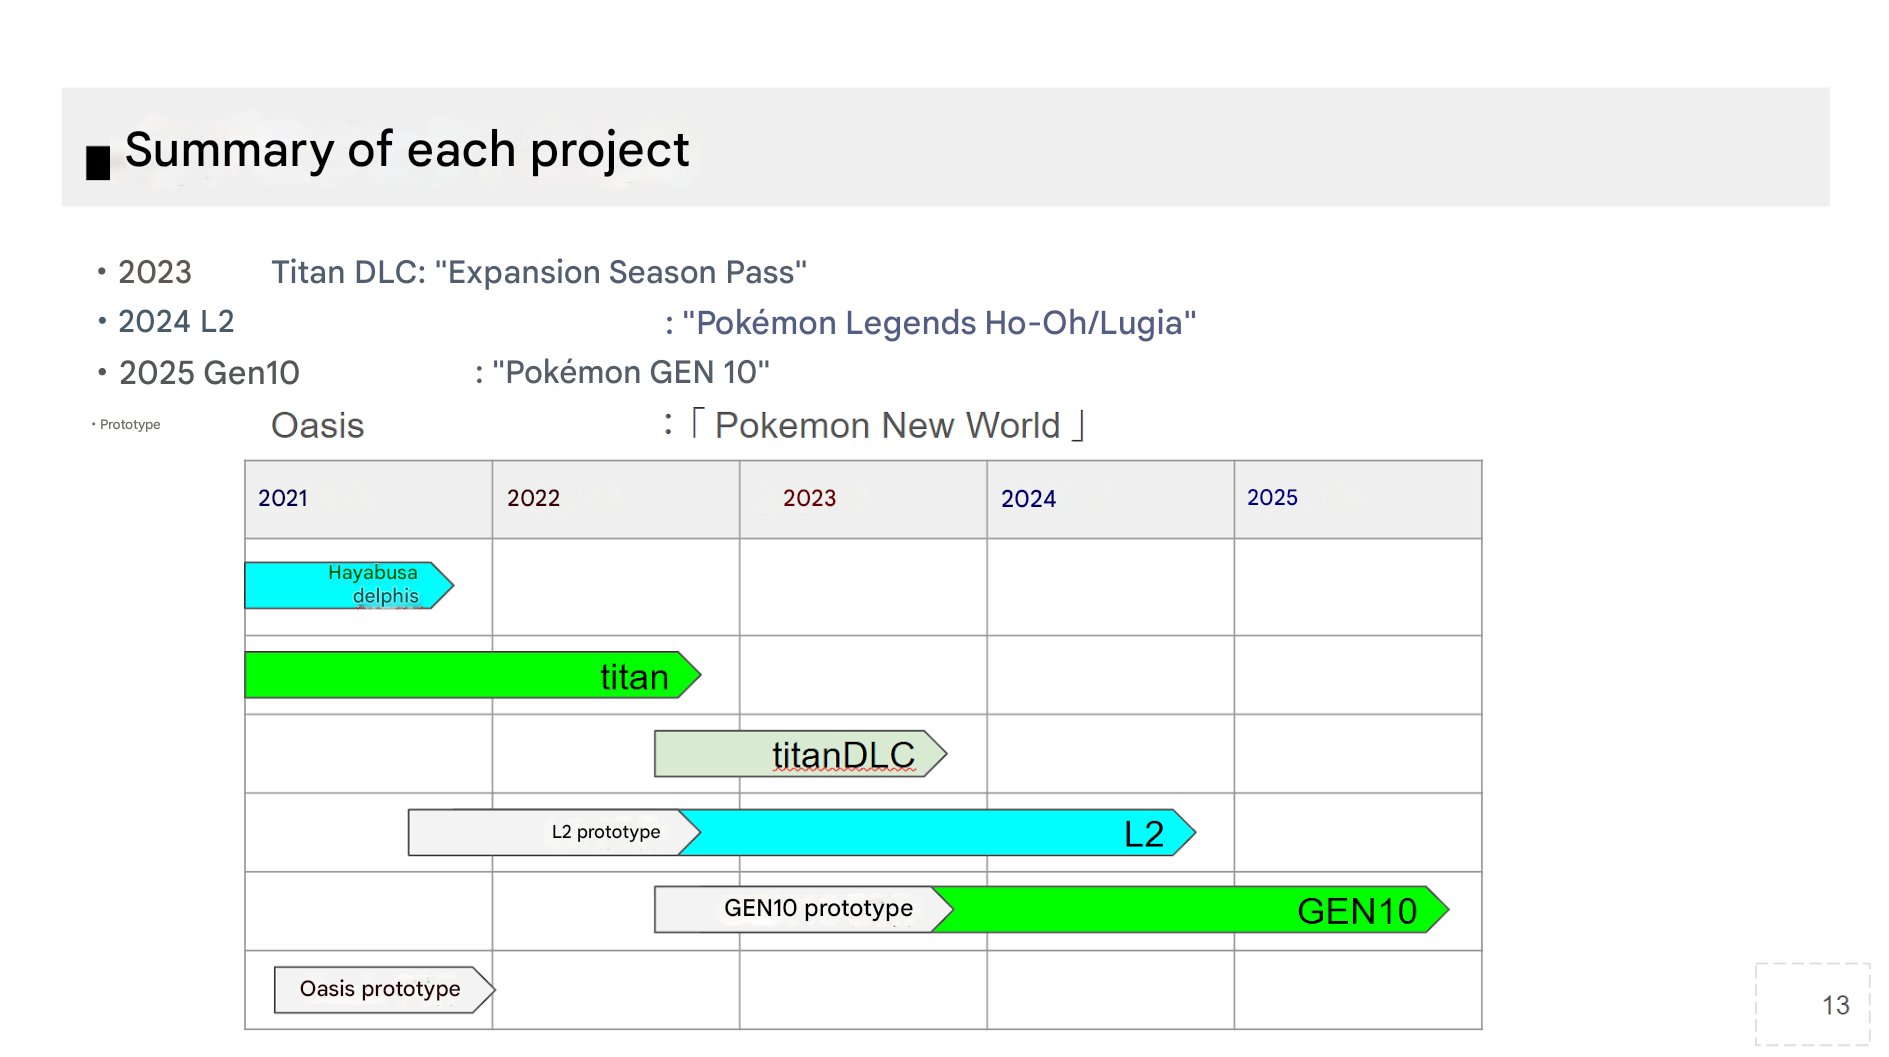Click the "Titan DLC: Expansion Season Pass" line
1889x1057 pixels.
[539, 272]
